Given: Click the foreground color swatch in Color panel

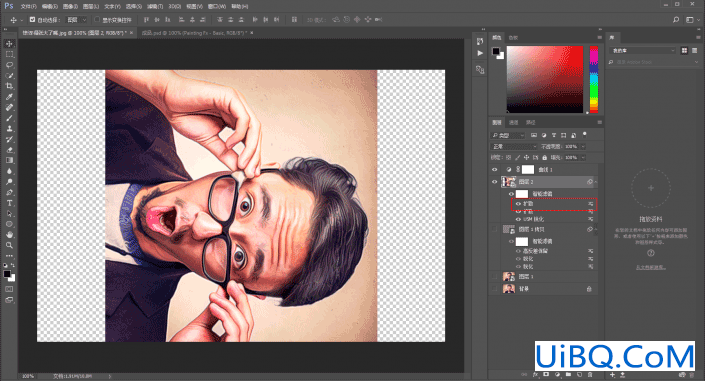Looking at the screenshot, I should tap(495, 51).
